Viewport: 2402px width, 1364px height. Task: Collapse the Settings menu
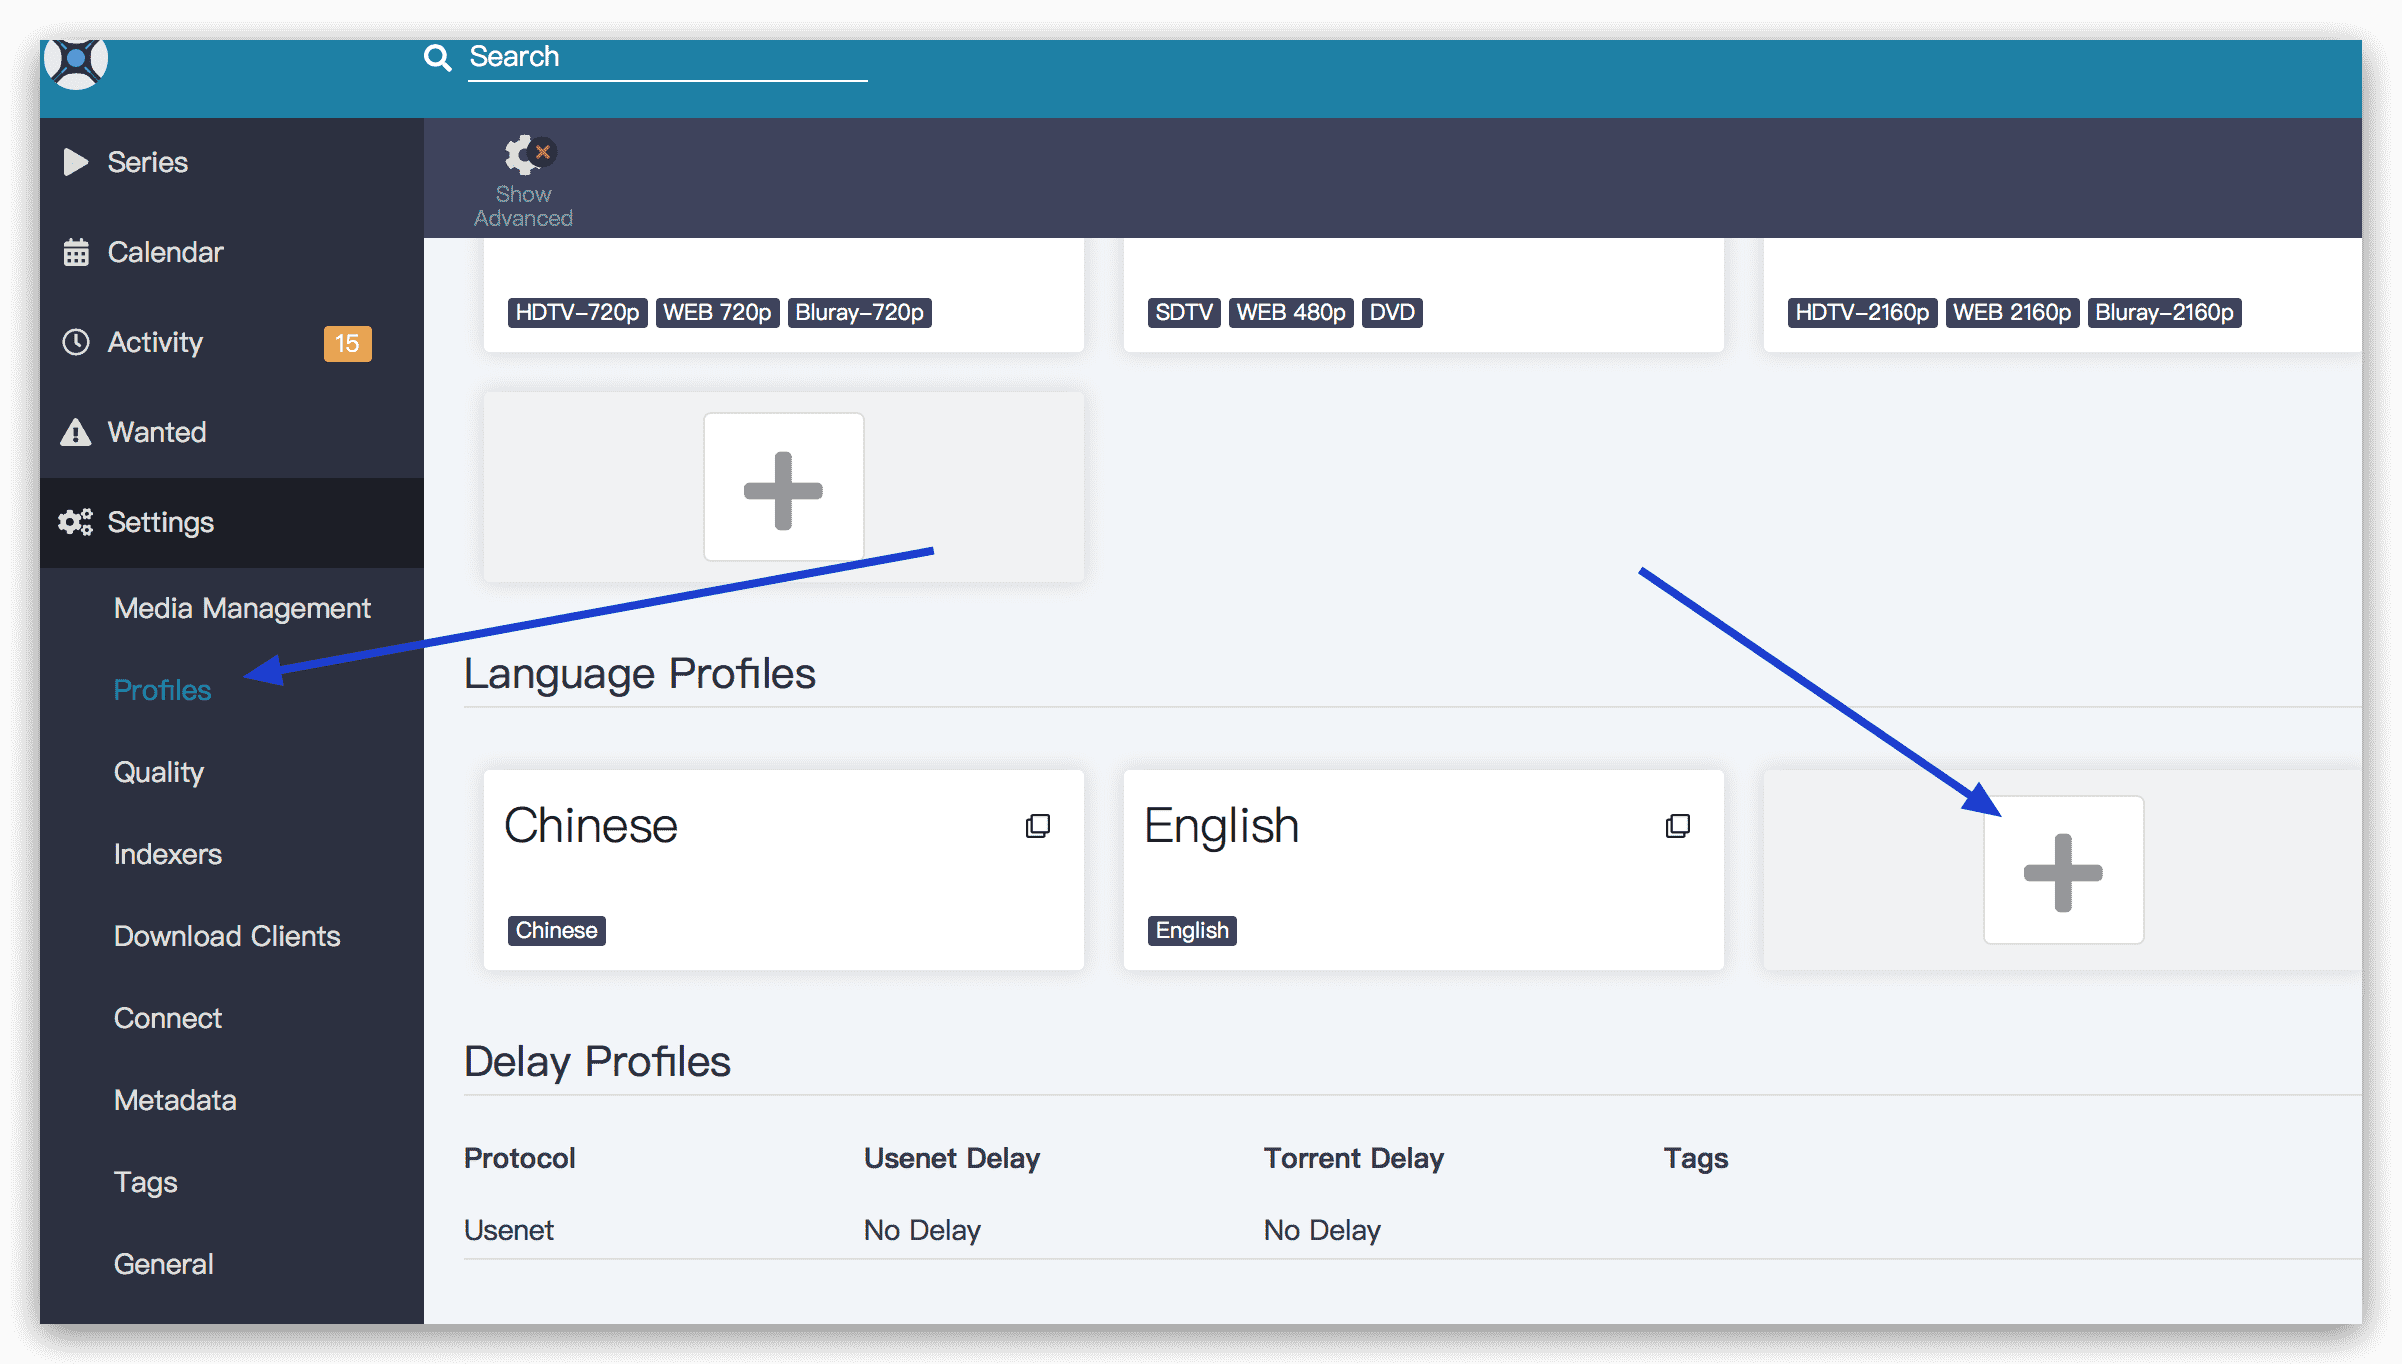[160, 522]
